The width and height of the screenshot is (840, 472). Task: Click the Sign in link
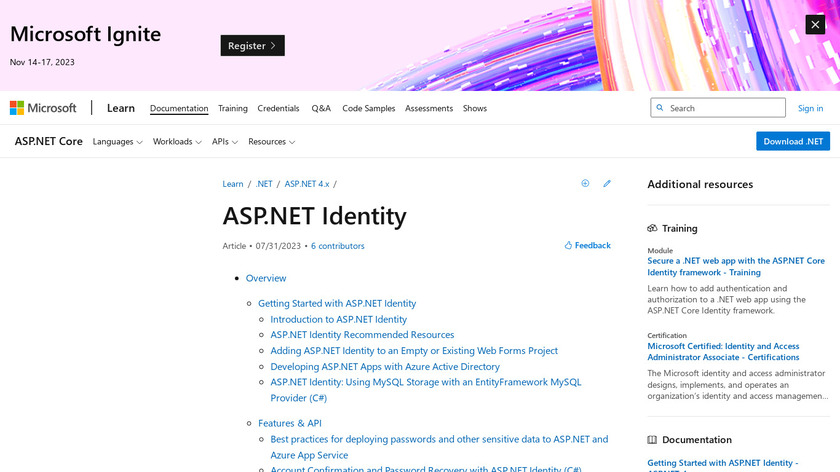810,108
